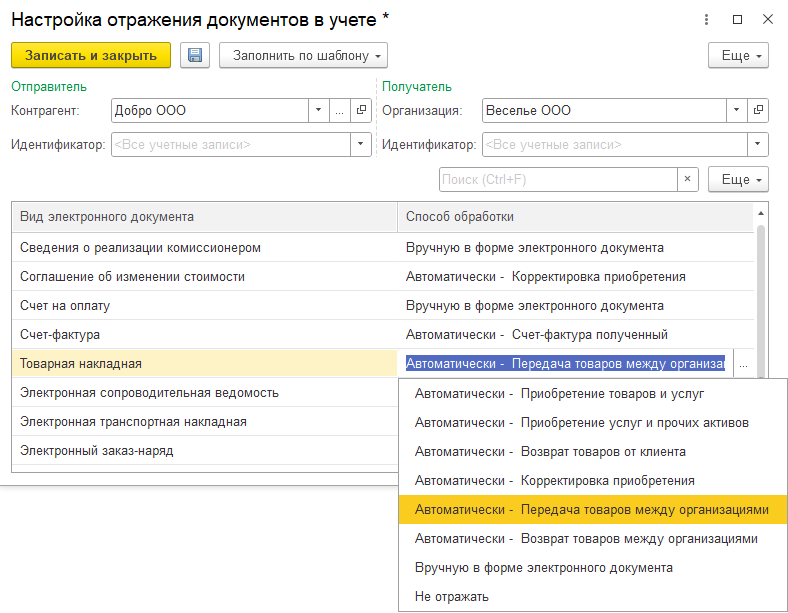Choose 'Не отражать' from the list
Viewport: 788px width, 613px height.
click(452, 597)
